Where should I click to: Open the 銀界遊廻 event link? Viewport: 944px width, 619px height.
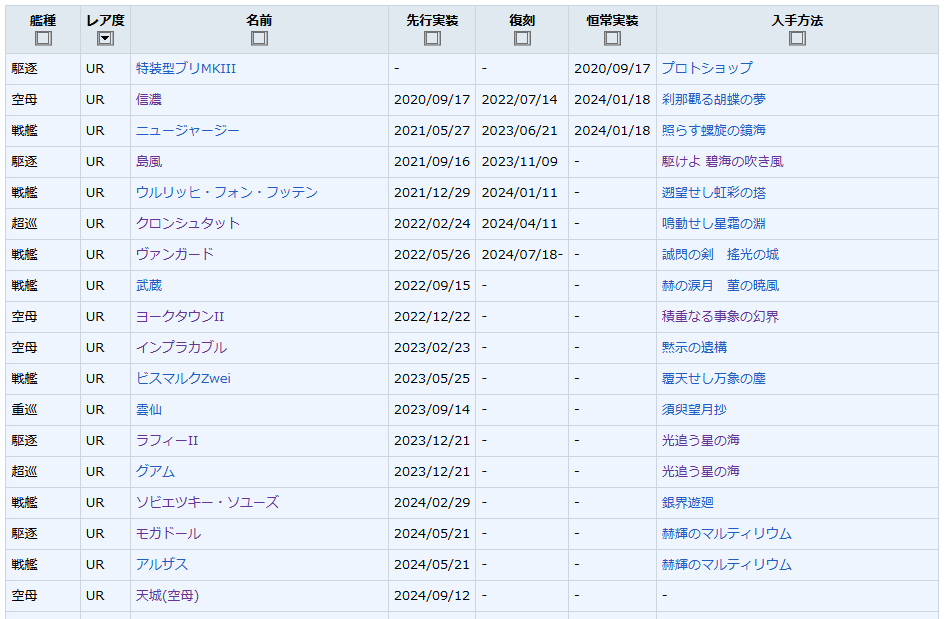coord(687,503)
